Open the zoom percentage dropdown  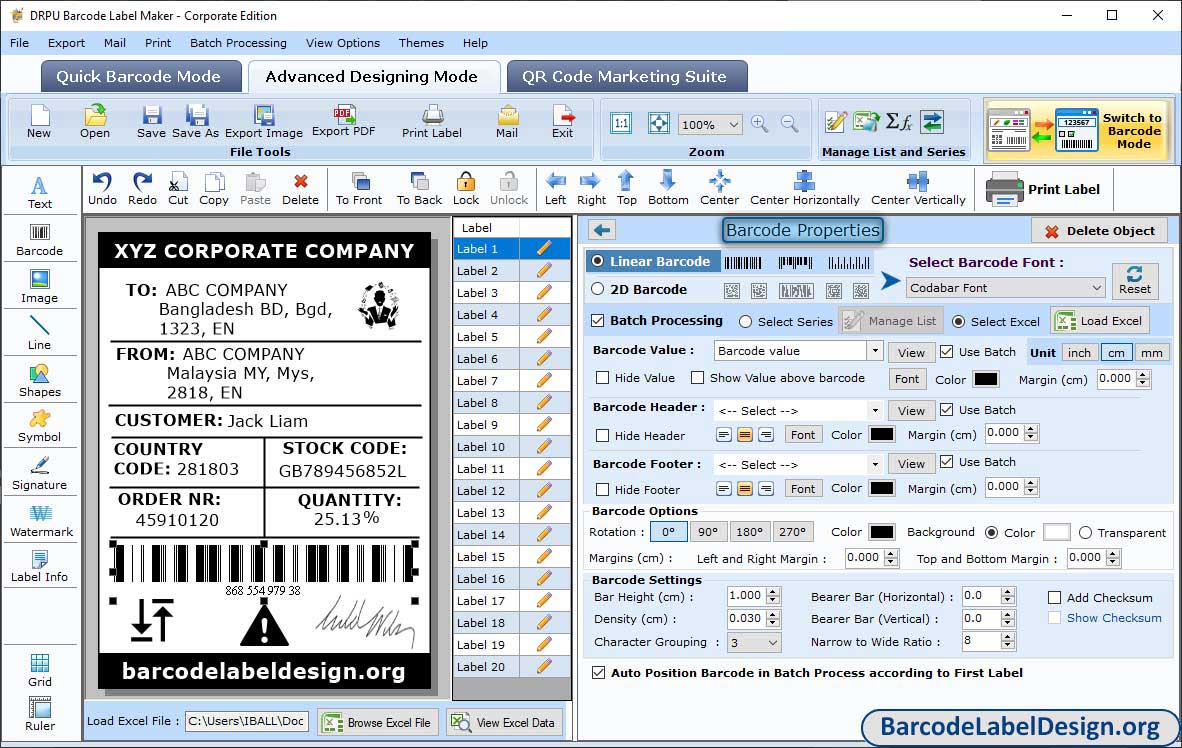pyautogui.click(x=709, y=124)
